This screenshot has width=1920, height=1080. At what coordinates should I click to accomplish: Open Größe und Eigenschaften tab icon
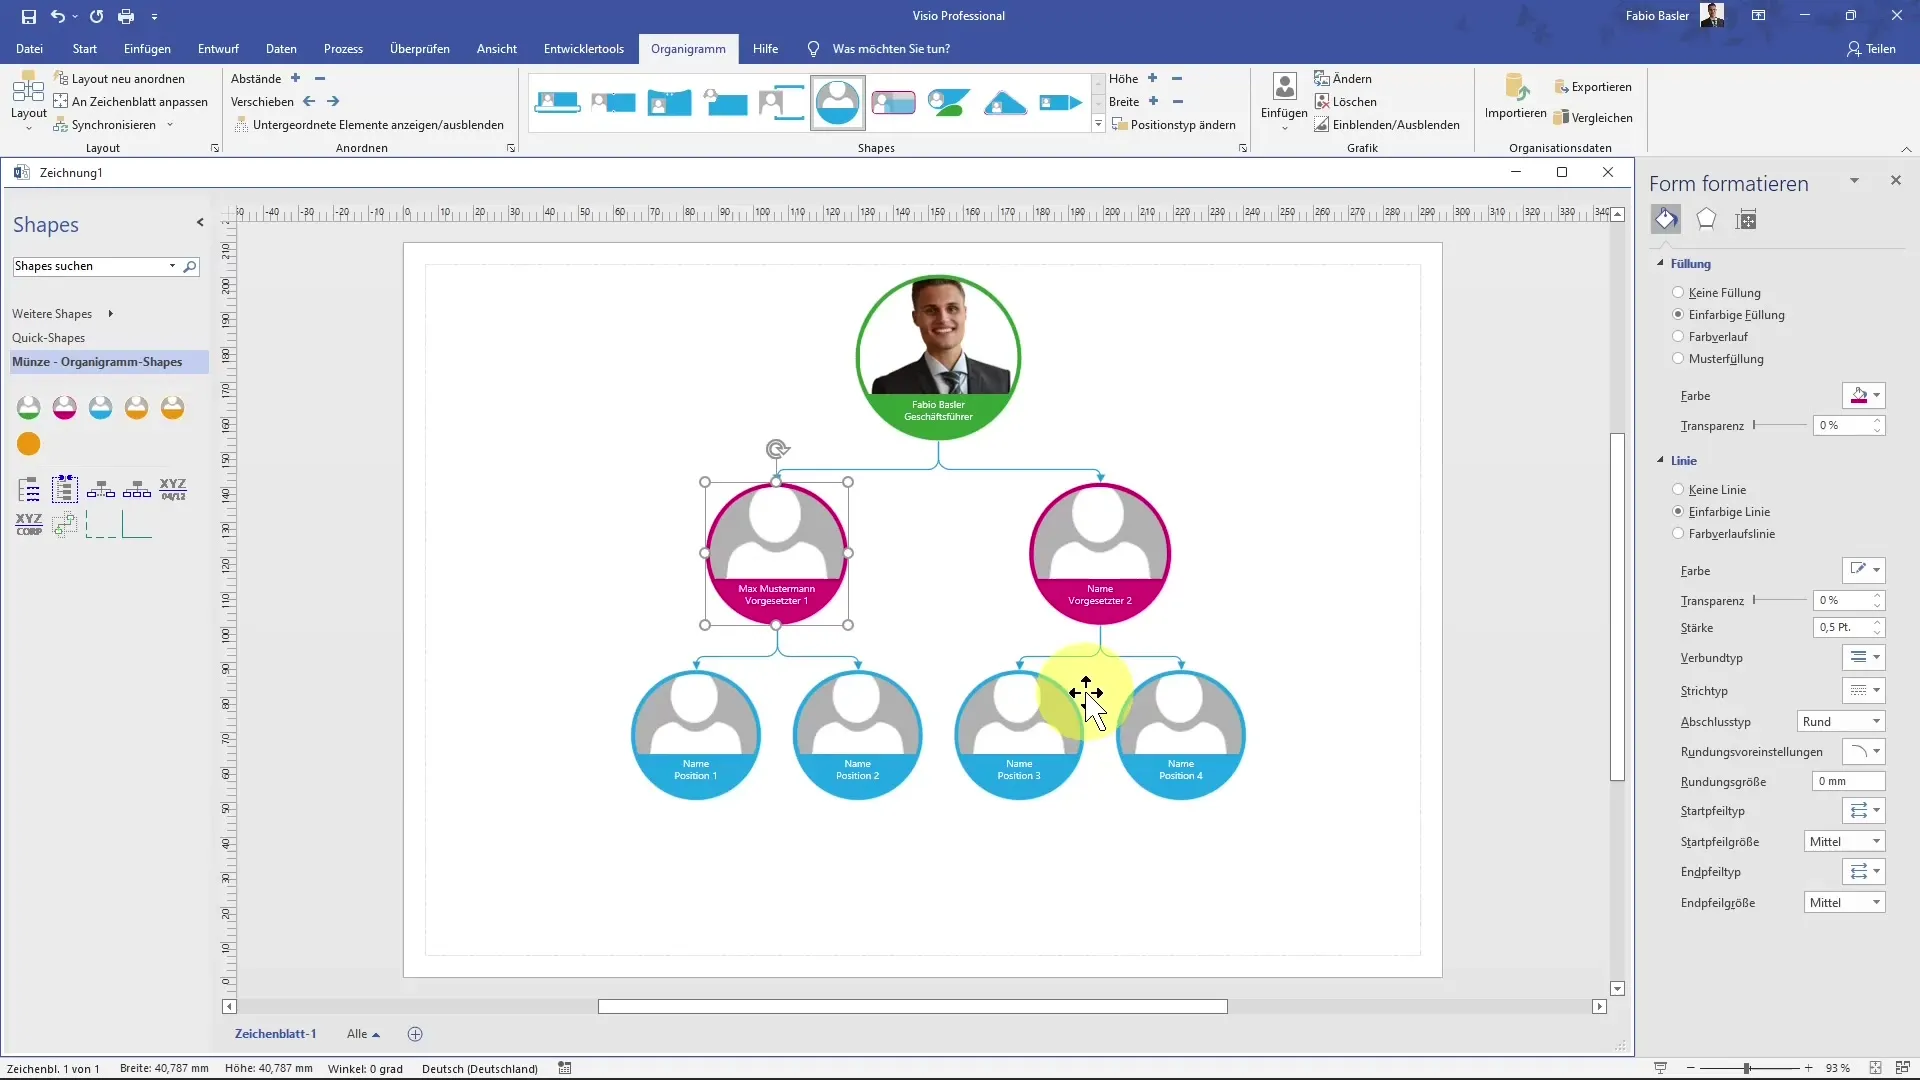[1746, 219]
